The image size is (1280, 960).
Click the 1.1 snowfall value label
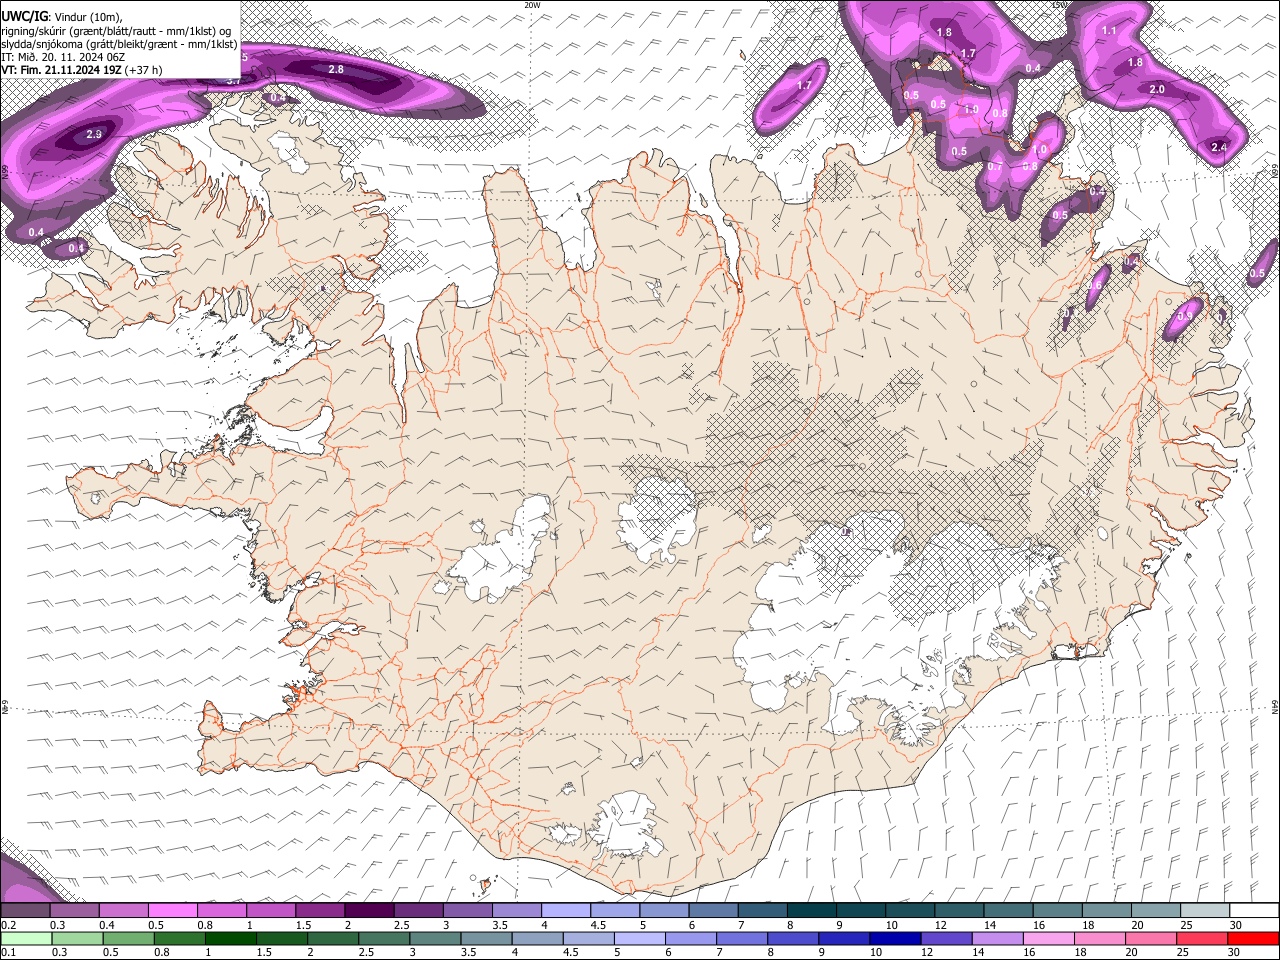tap(1109, 31)
